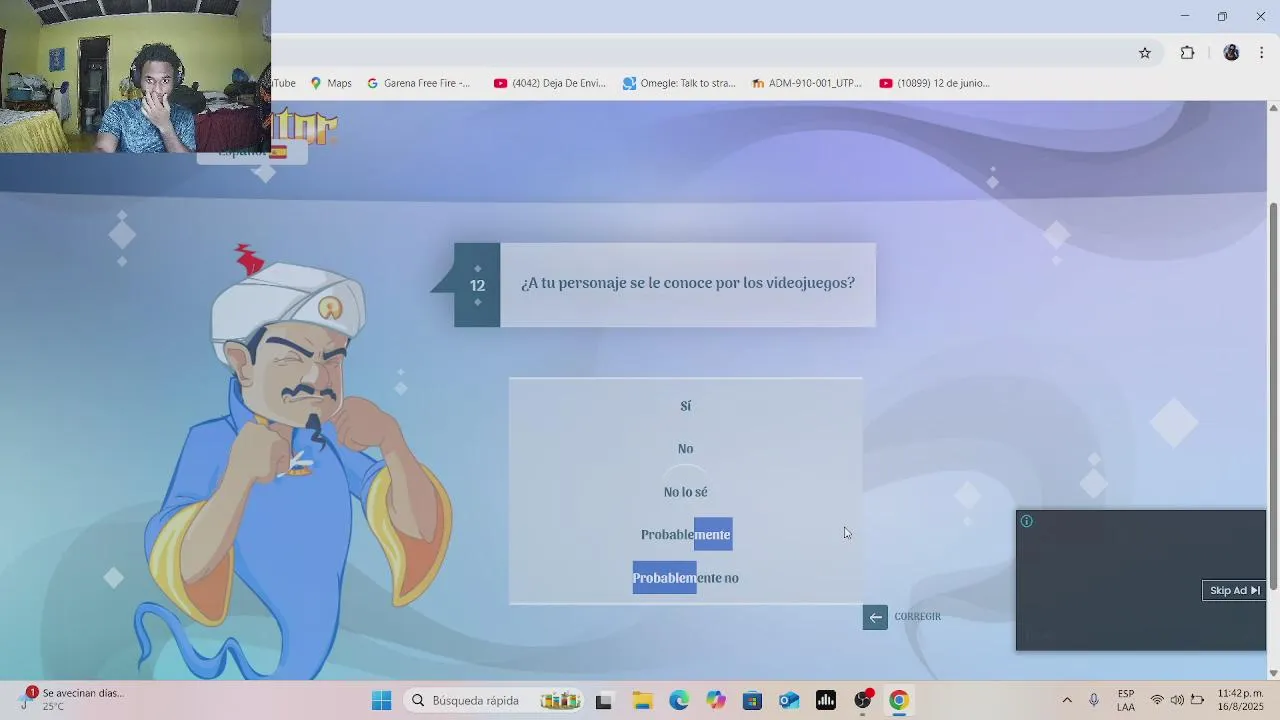
Task: Choose the "Probablemente no" answer
Action: click(x=686, y=578)
